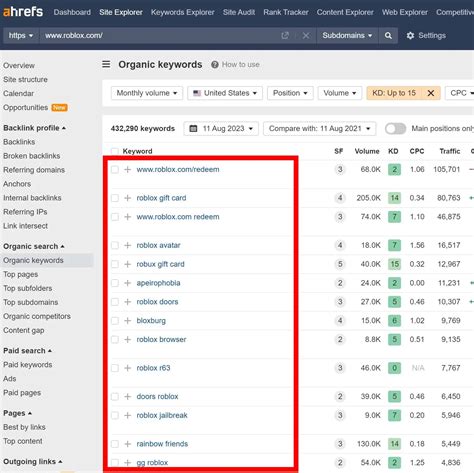Click the Ahrefs logo

(x=23, y=12)
